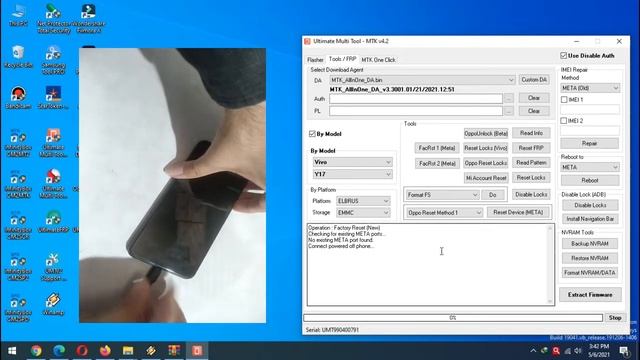Open the notification center icon
This screenshot has height=360, width=640.
tap(624, 351)
